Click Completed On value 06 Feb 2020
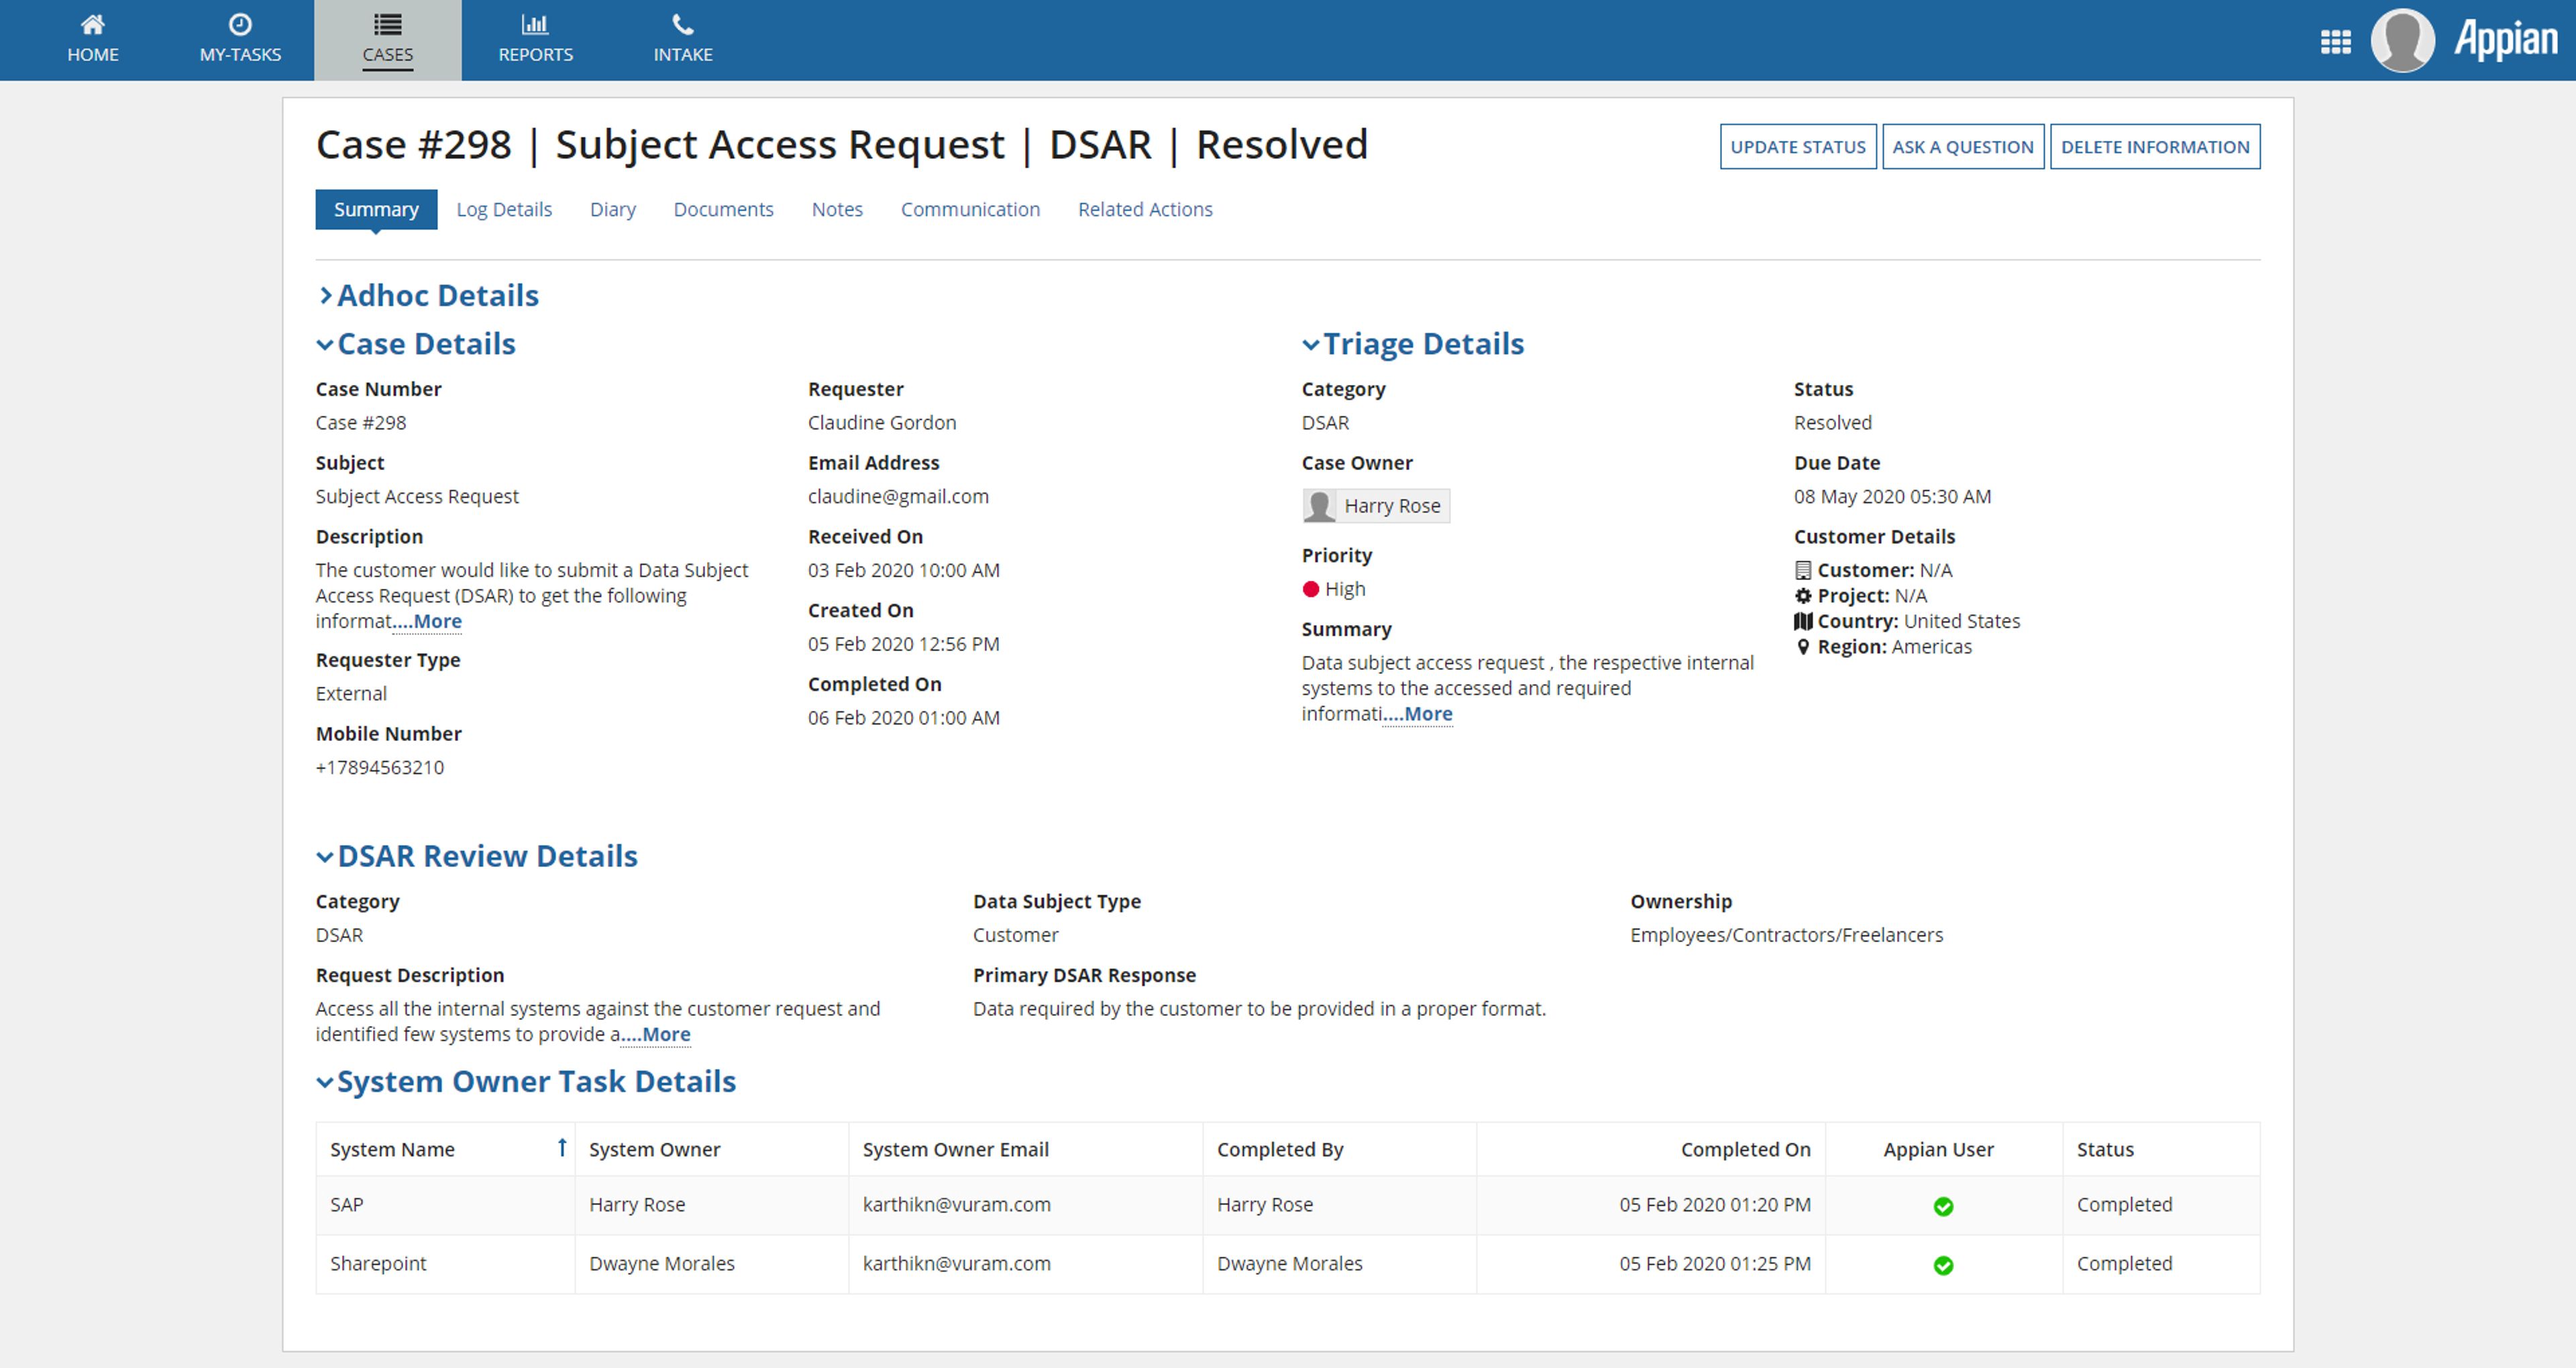This screenshot has width=2576, height=1368. [903, 718]
